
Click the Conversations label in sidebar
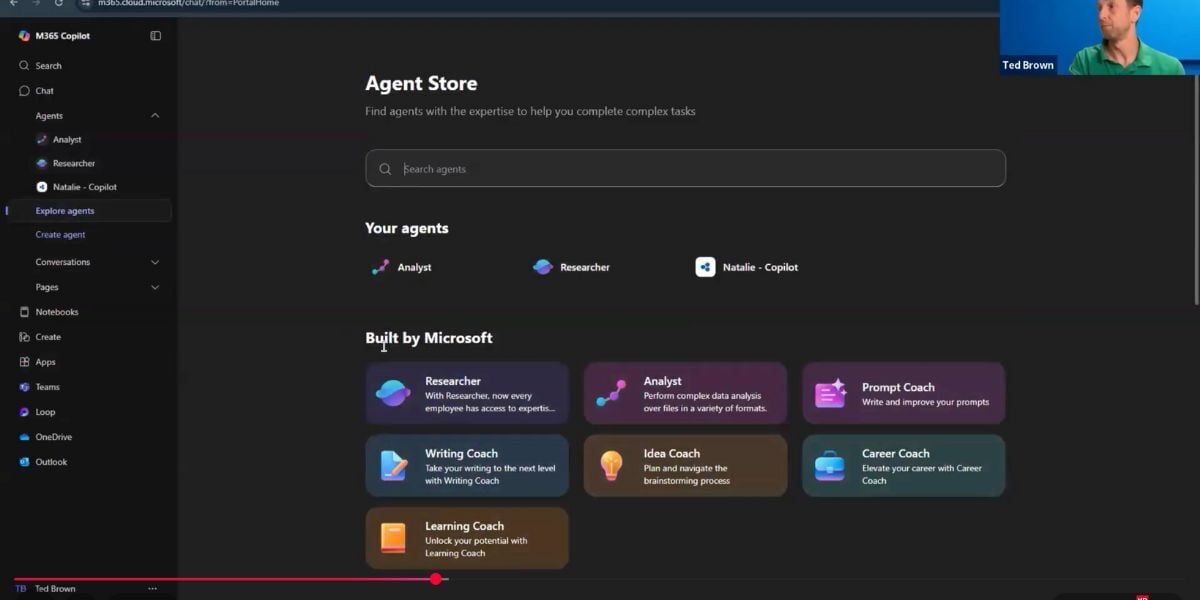(63, 262)
